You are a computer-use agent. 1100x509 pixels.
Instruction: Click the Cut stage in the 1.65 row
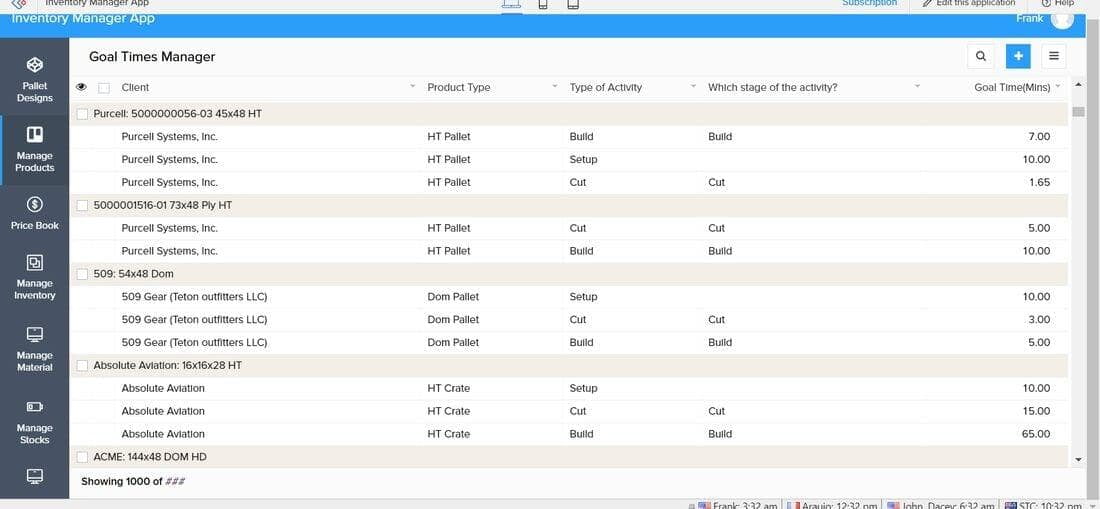click(716, 182)
